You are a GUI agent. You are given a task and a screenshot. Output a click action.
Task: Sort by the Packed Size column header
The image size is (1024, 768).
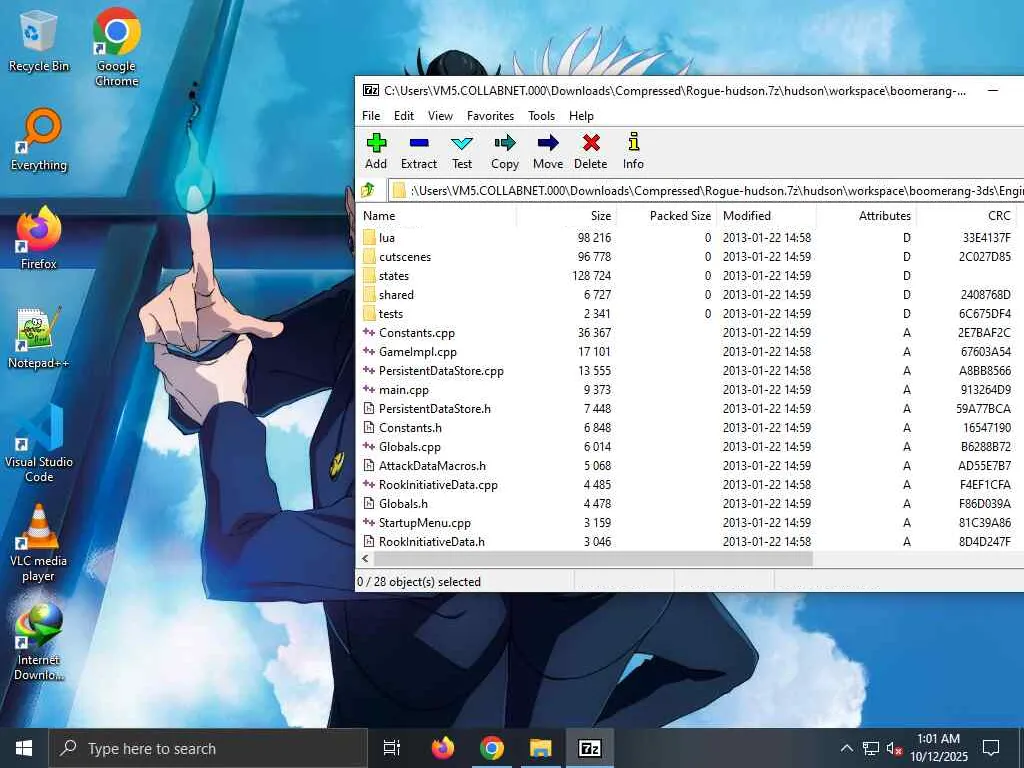click(666, 216)
